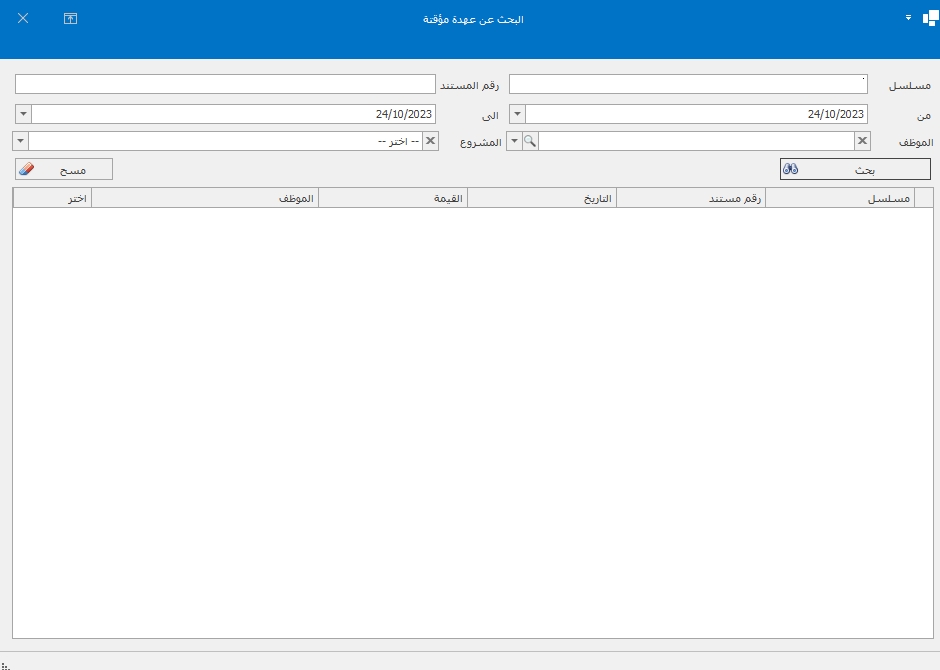Clear the project (المشروع) selection with X
Screen dimensions: 940x670
[430, 142]
